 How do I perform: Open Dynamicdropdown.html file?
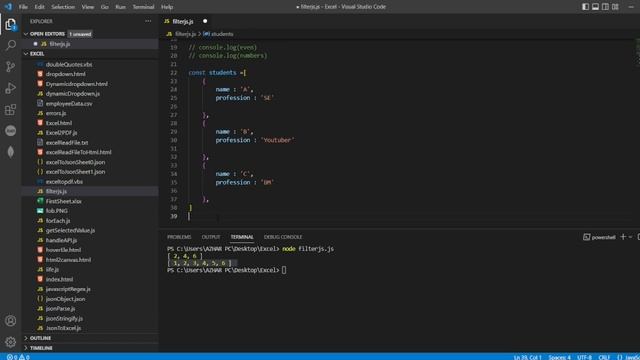[76, 84]
